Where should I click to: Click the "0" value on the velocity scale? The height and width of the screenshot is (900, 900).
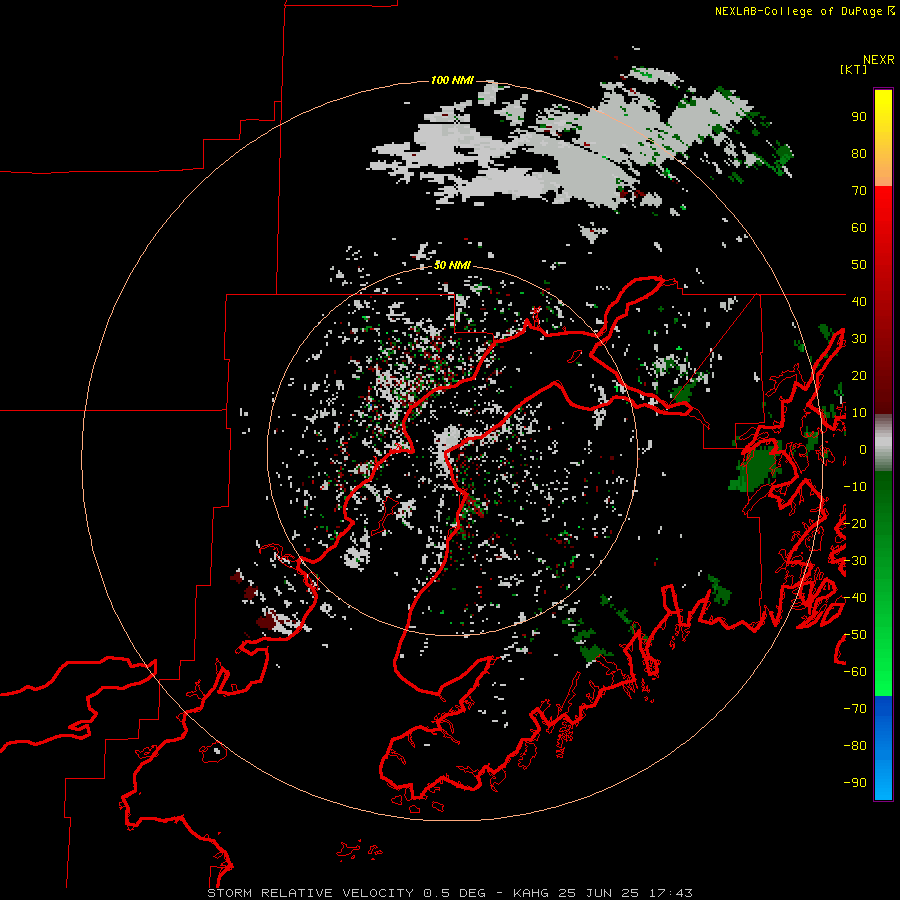(863, 450)
